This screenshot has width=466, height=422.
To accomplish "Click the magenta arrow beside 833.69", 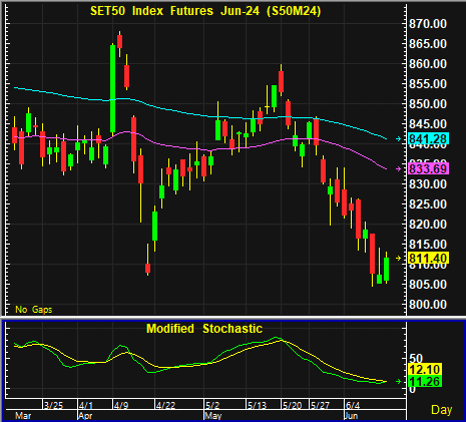I will (398, 169).
